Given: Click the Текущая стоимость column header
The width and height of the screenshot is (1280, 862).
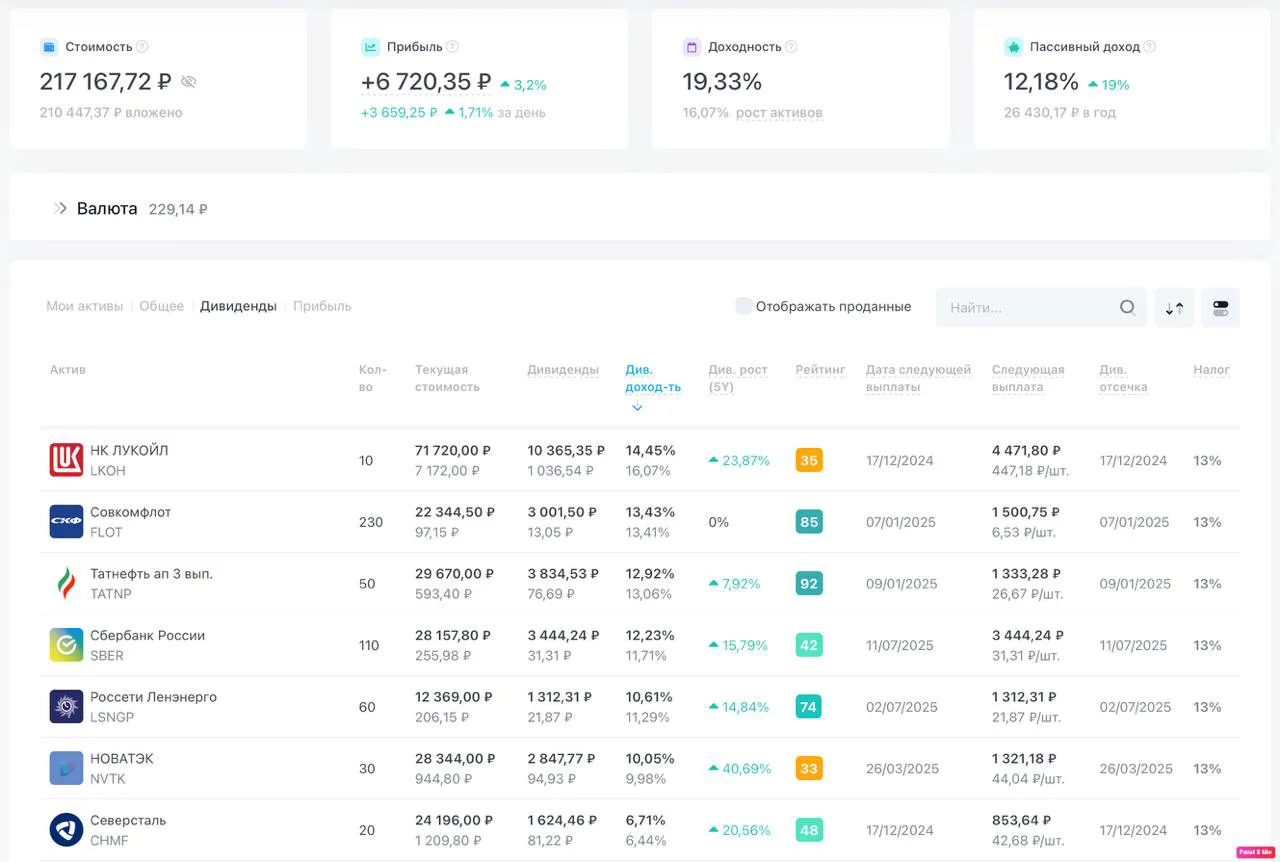Looking at the screenshot, I should [x=447, y=378].
